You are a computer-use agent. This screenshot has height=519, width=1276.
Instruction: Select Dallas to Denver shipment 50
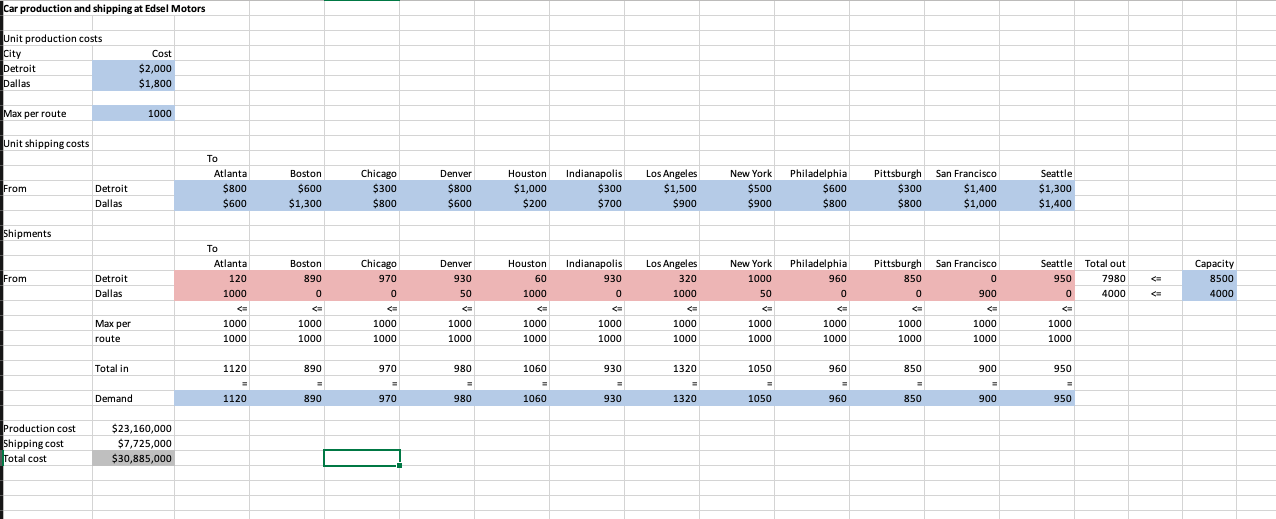[x=437, y=293]
